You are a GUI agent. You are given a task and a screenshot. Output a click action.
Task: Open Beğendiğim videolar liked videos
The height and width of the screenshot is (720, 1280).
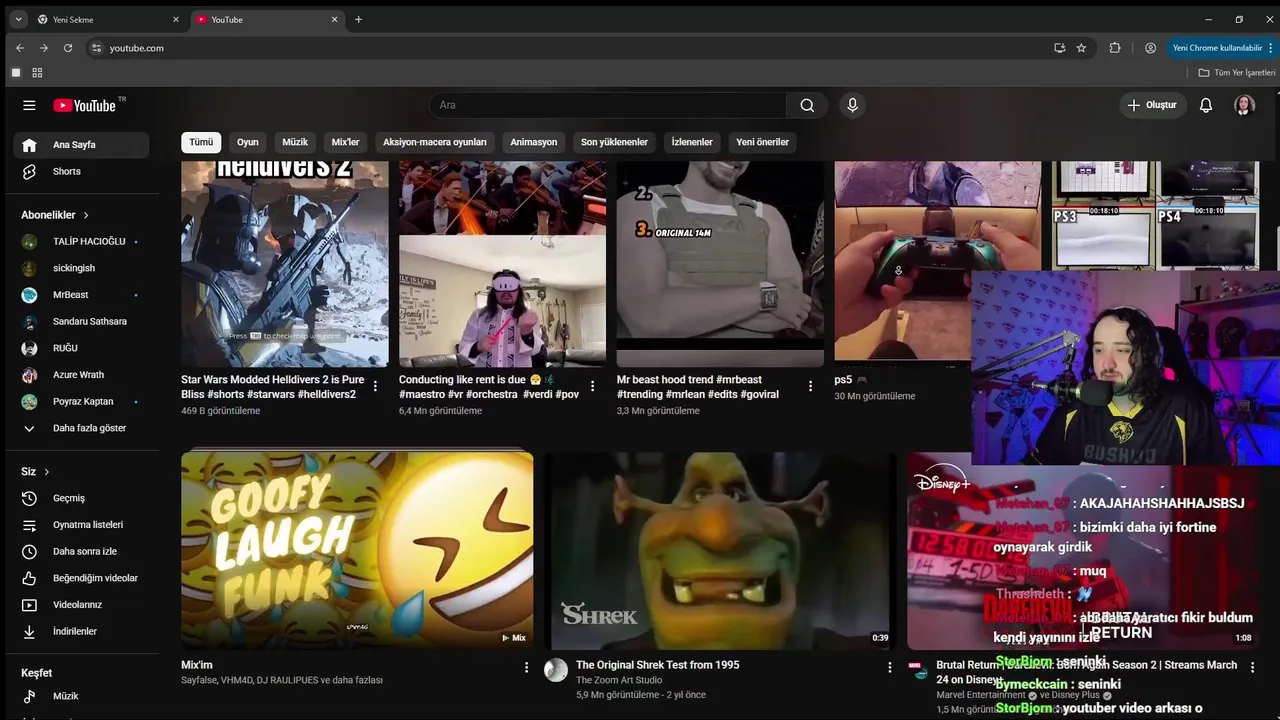[81, 578]
